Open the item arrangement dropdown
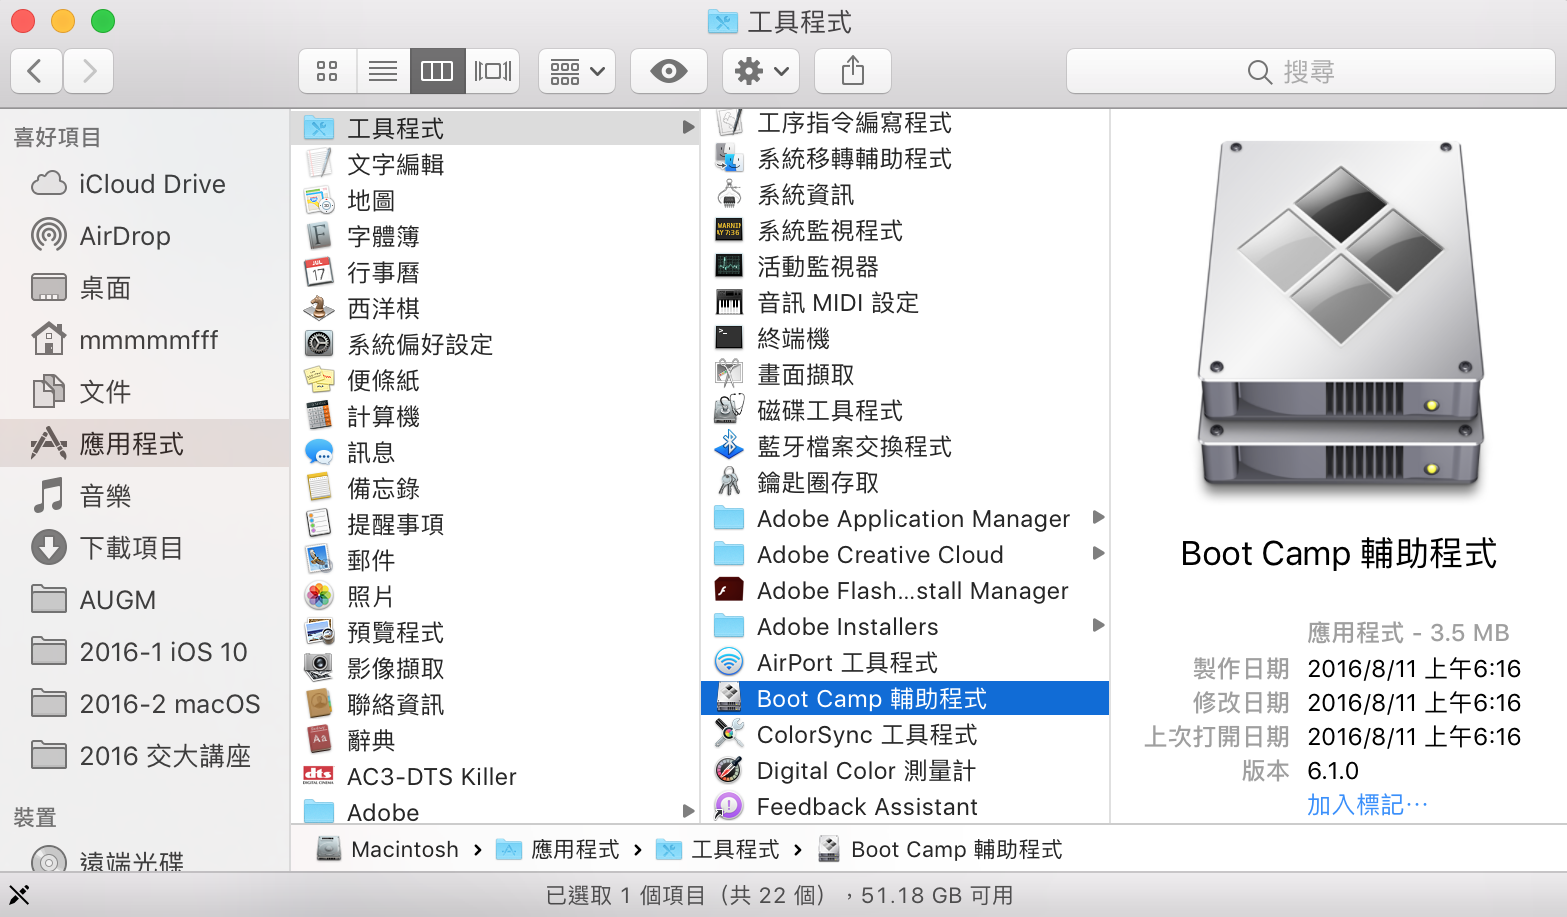 tap(577, 71)
